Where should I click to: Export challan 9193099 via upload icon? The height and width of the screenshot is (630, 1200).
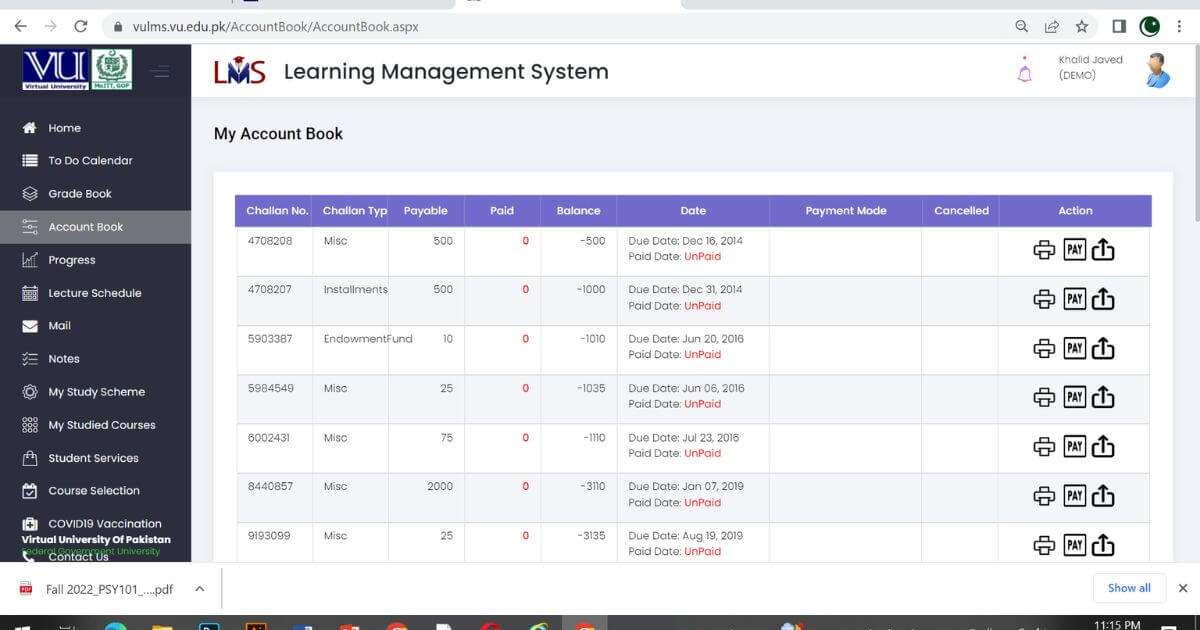point(1103,545)
